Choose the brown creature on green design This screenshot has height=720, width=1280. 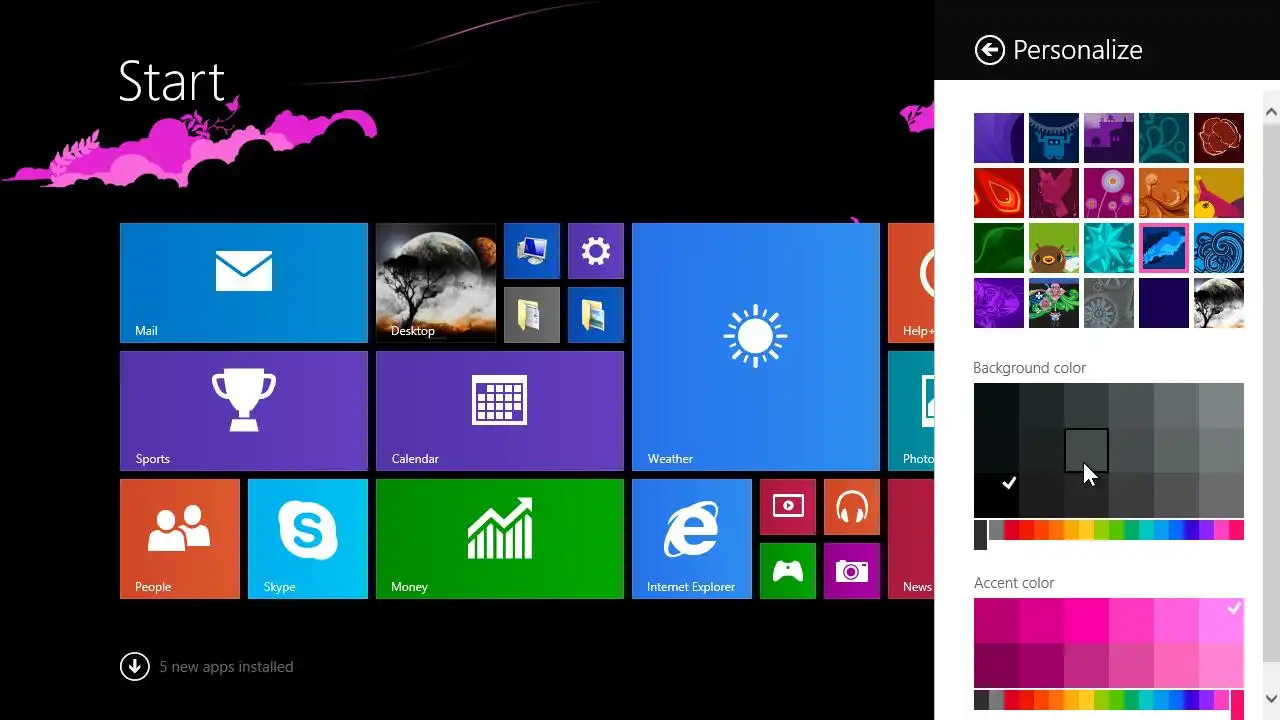pos(1054,248)
